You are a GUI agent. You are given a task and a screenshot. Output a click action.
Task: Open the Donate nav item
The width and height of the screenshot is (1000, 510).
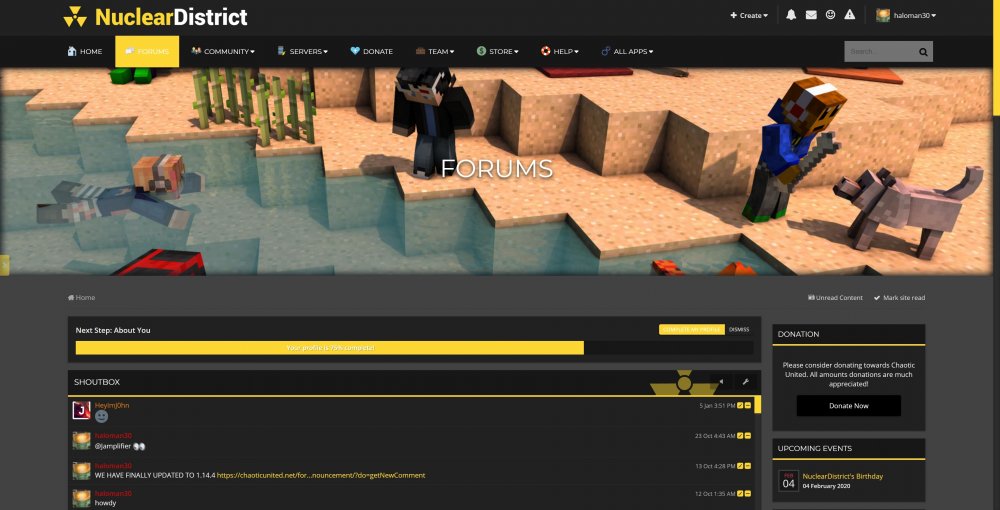[372, 52]
